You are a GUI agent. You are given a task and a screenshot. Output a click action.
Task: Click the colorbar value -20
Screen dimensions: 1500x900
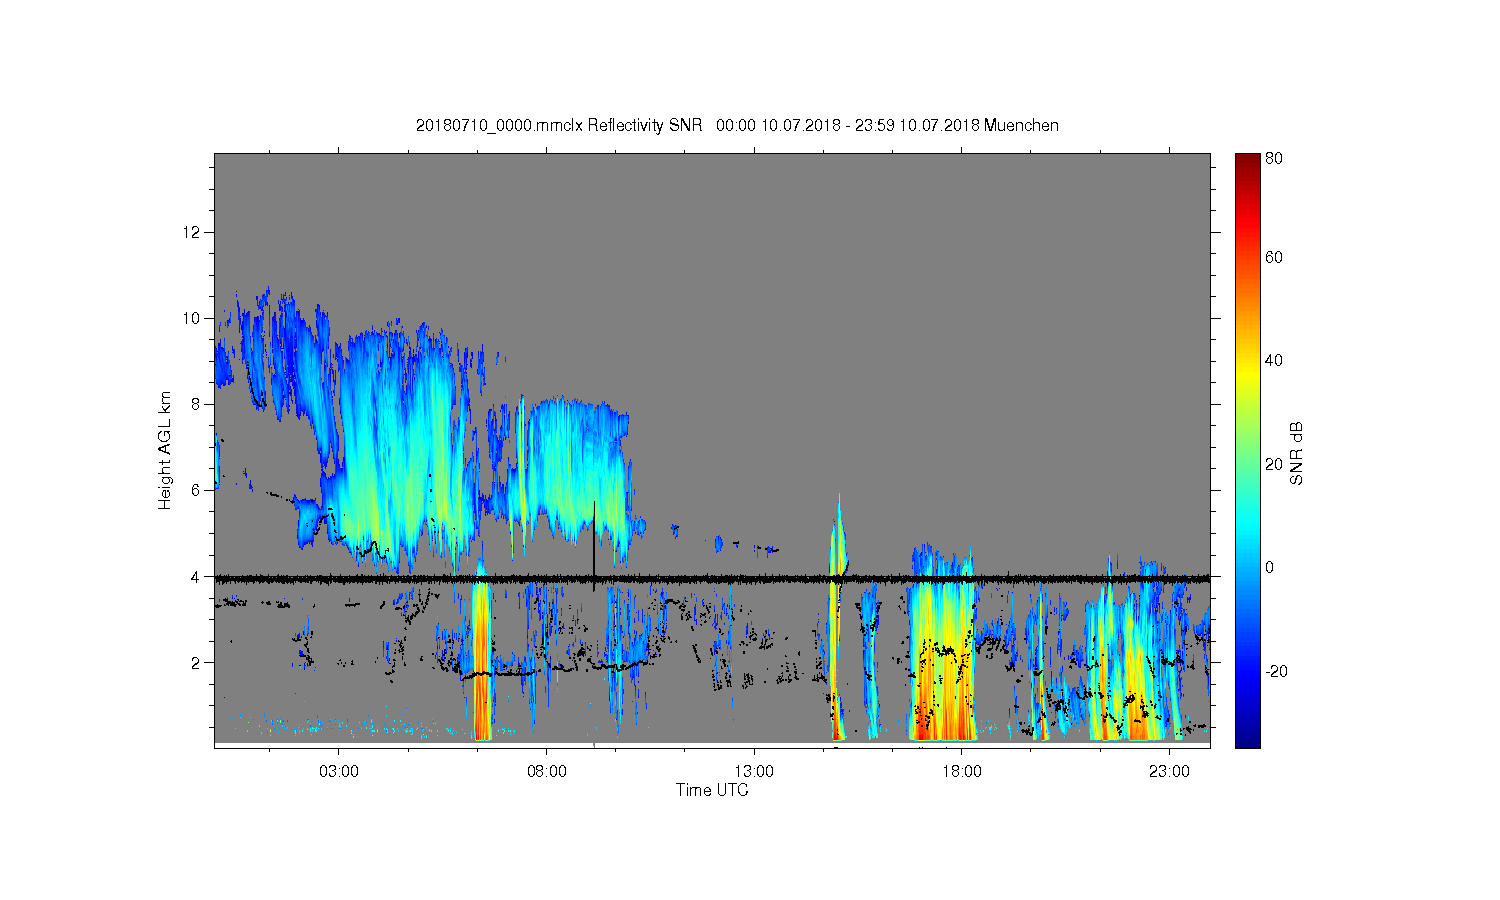[1276, 671]
